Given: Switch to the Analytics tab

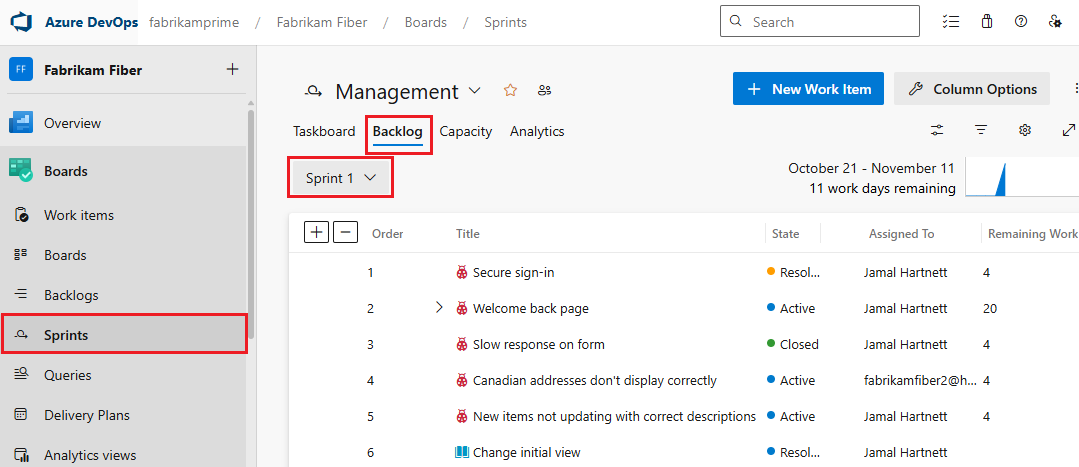Looking at the screenshot, I should pos(537,131).
